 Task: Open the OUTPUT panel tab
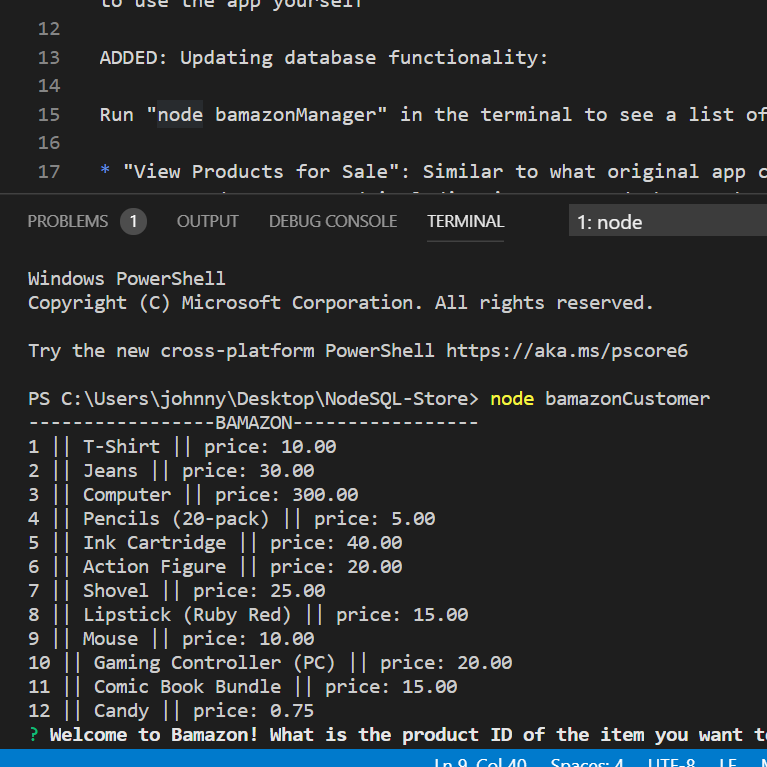(x=207, y=221)
